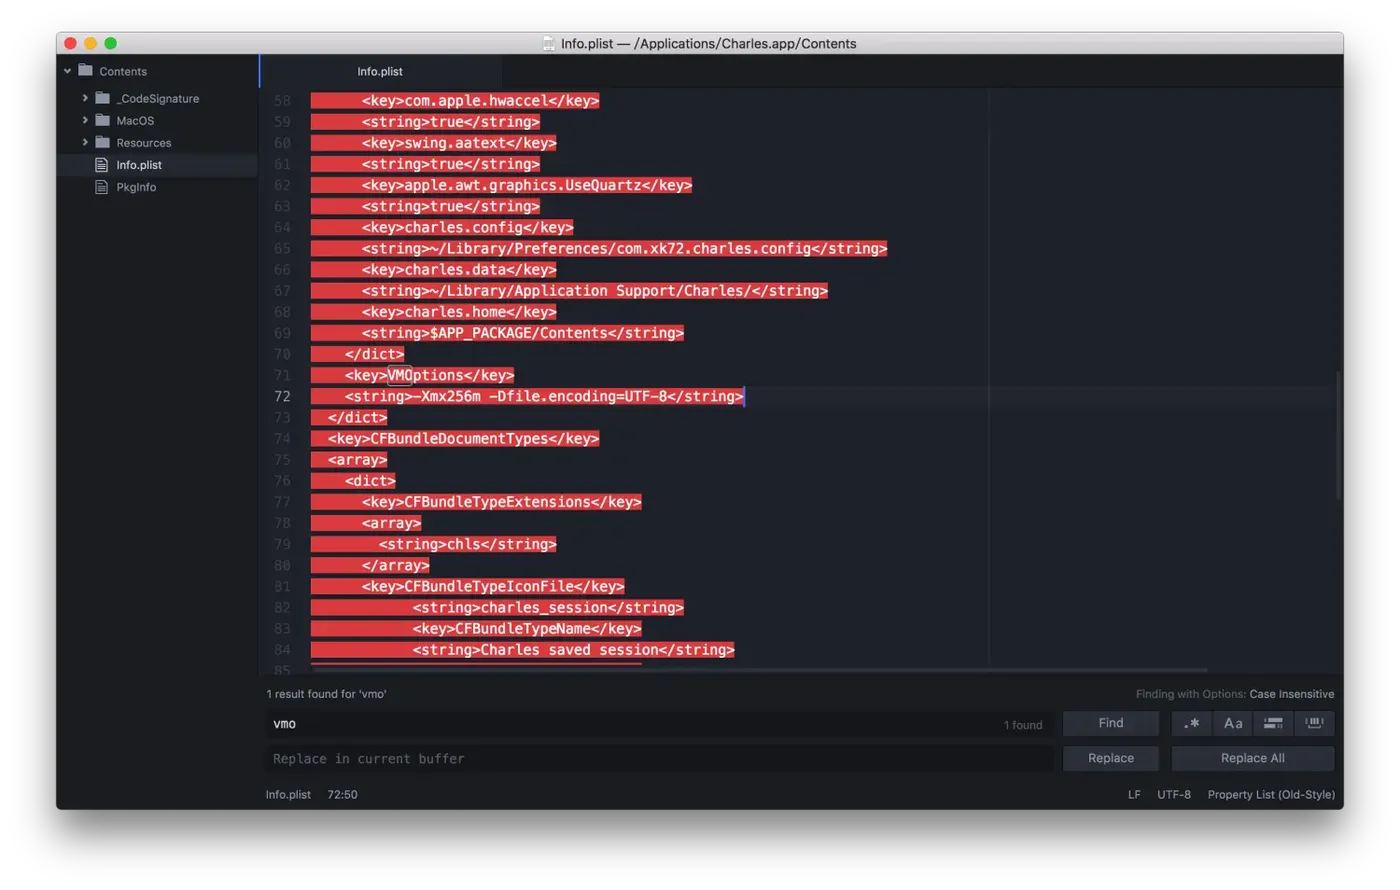Click apple.awt.graphics.UseQuartz key on line 62
1400x890 pixels.
pos(523,185)
